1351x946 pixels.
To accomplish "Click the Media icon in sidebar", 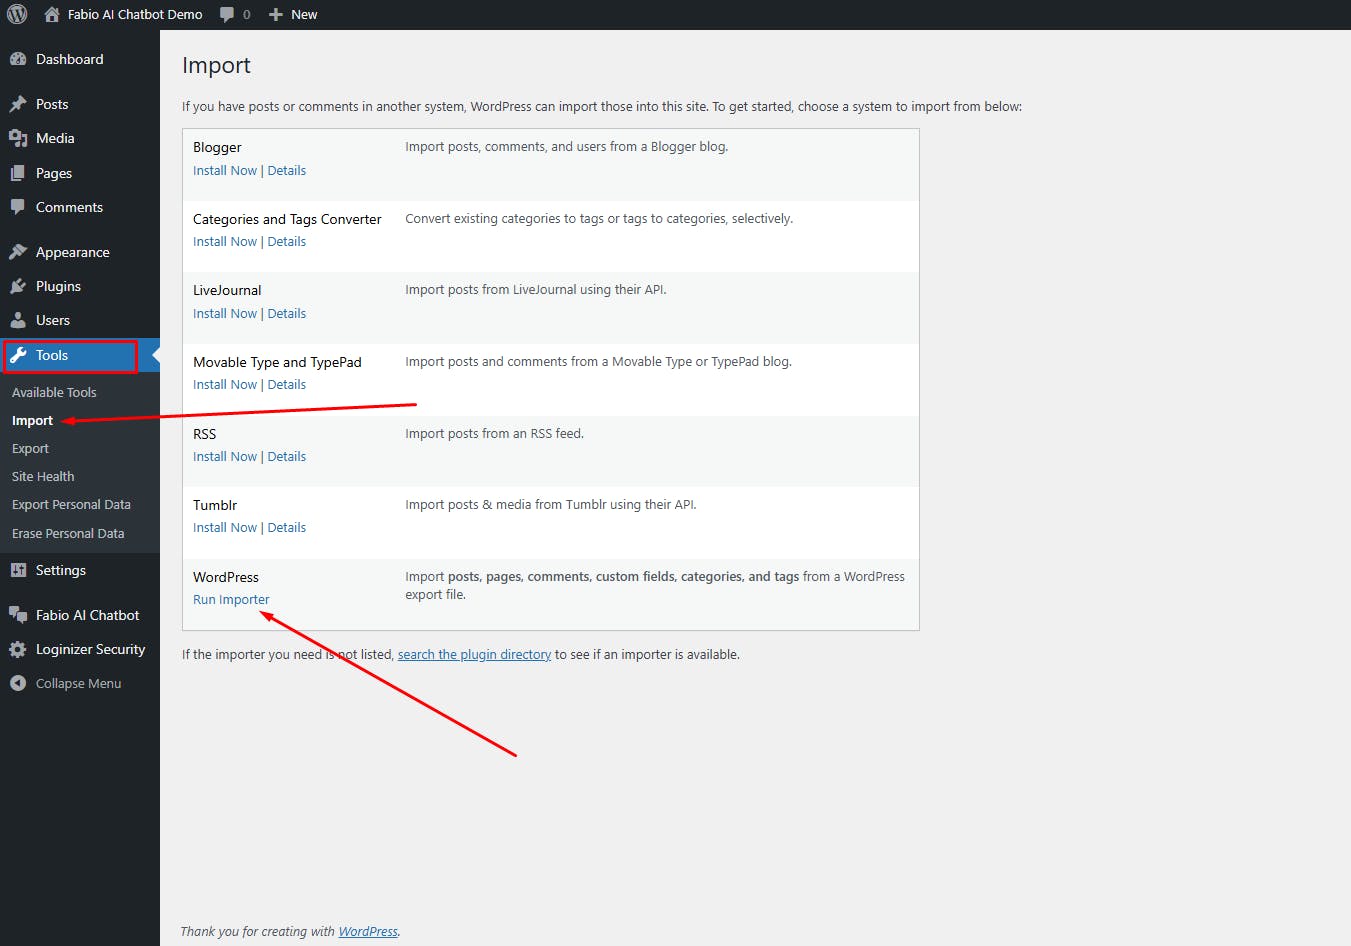I will click(18, 138).
